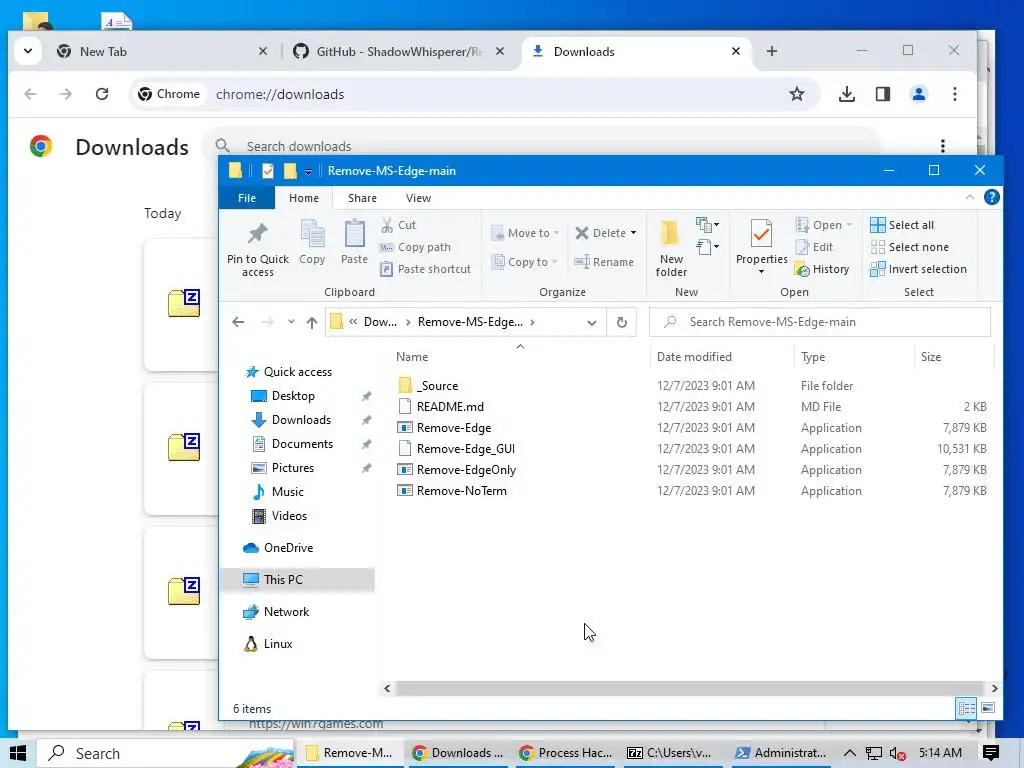
Task: Expand address bar history dropdown
Action: 592,322
